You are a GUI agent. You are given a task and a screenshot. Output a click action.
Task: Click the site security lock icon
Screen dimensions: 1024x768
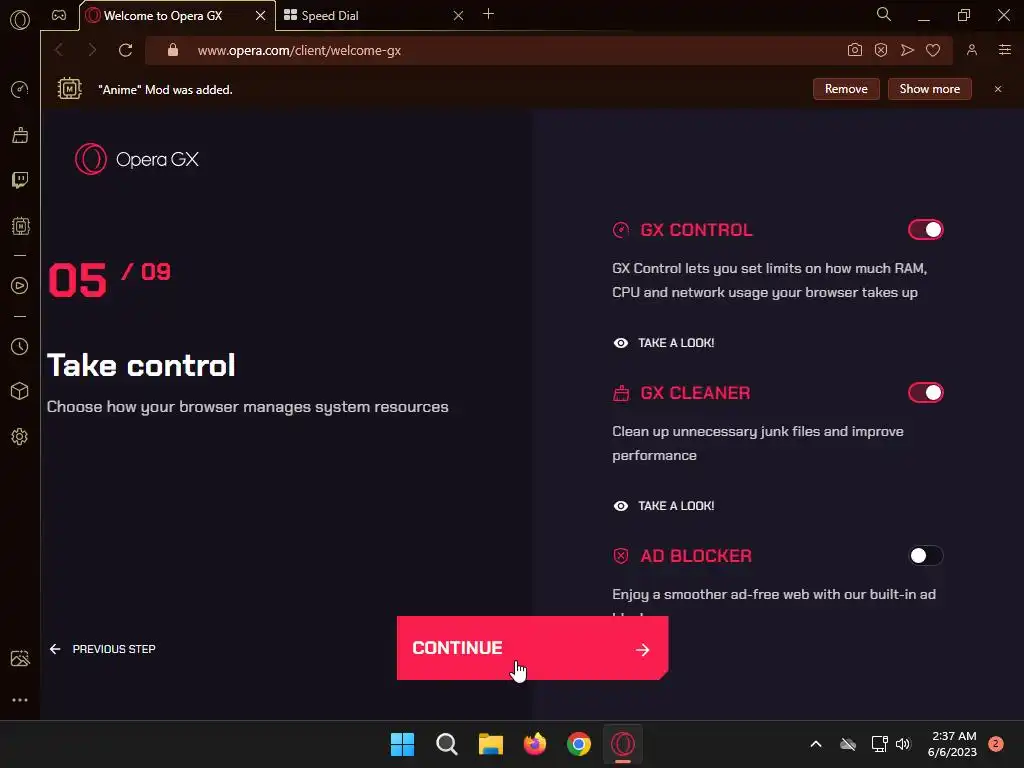point(173,50)
